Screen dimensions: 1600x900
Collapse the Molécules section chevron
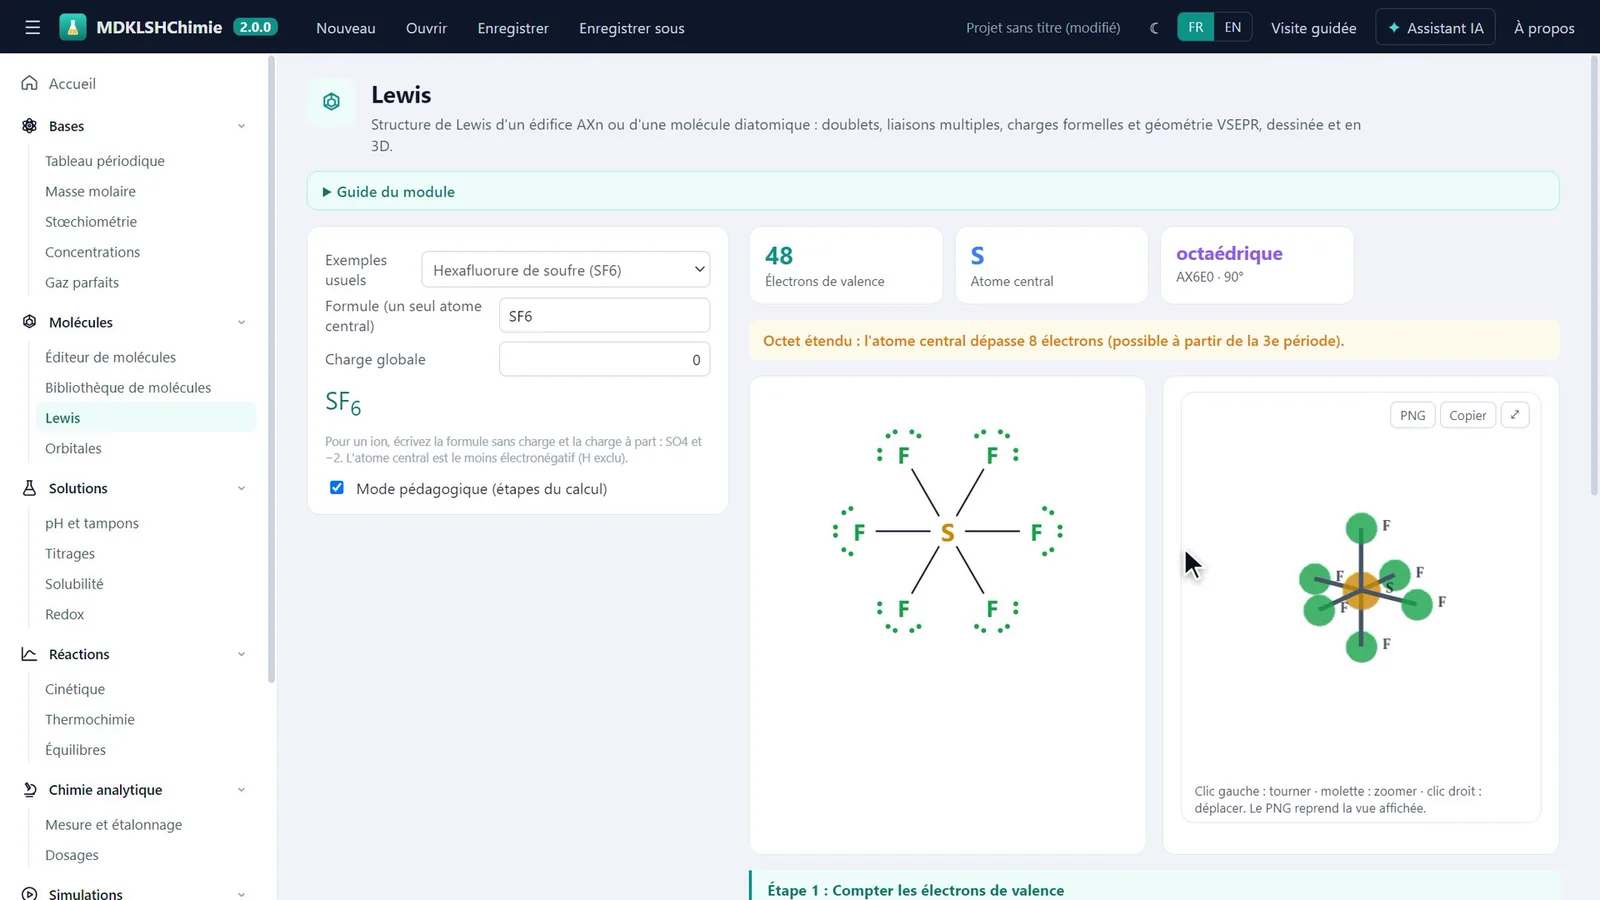tap(241, 322)
